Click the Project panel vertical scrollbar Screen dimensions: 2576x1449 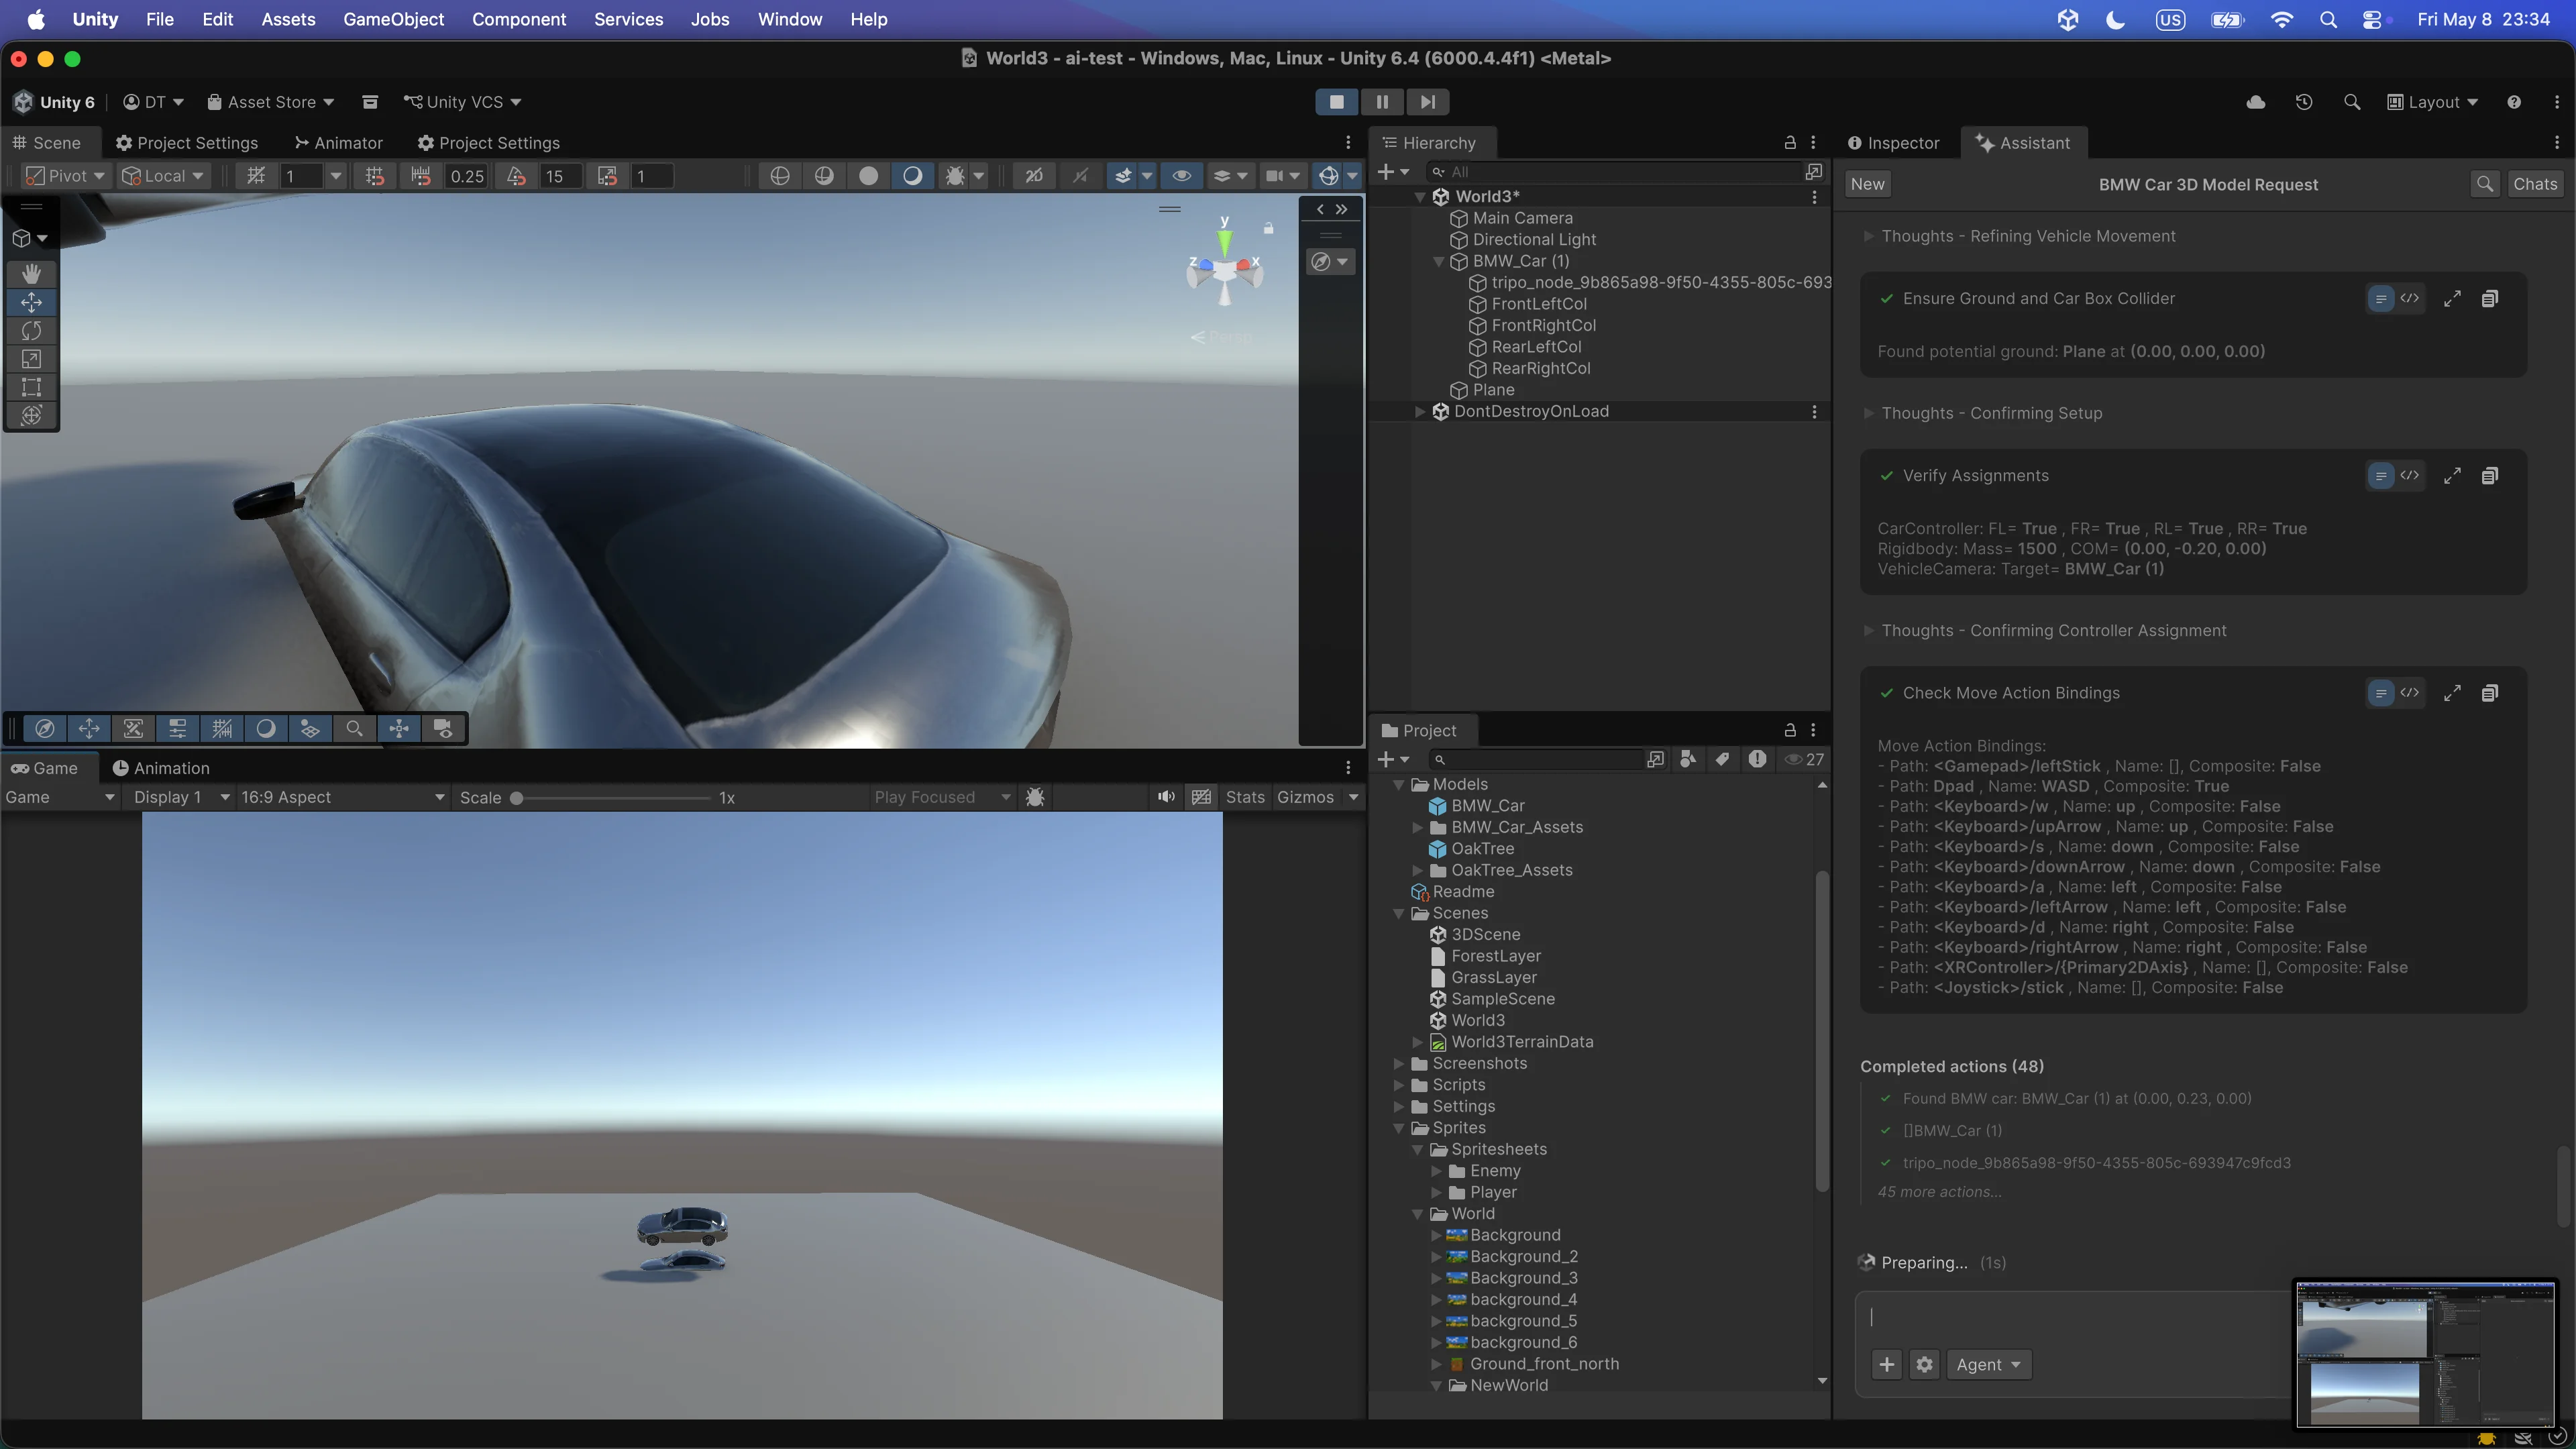[1822, 1030]
